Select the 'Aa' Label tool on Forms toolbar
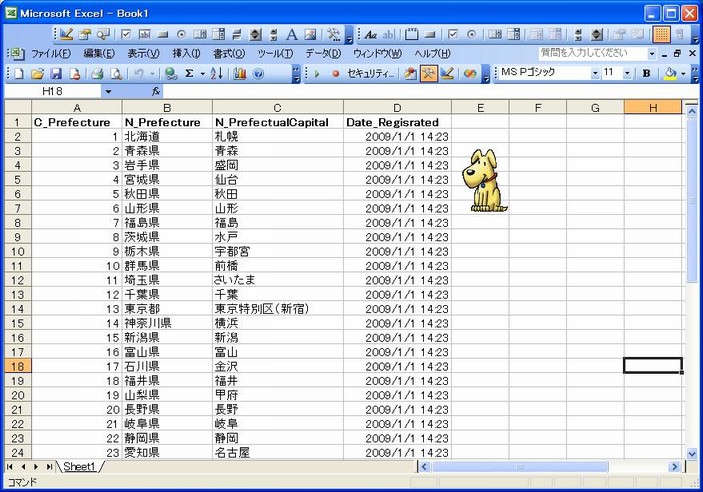The image size is (703, 492). pos(370,35)
